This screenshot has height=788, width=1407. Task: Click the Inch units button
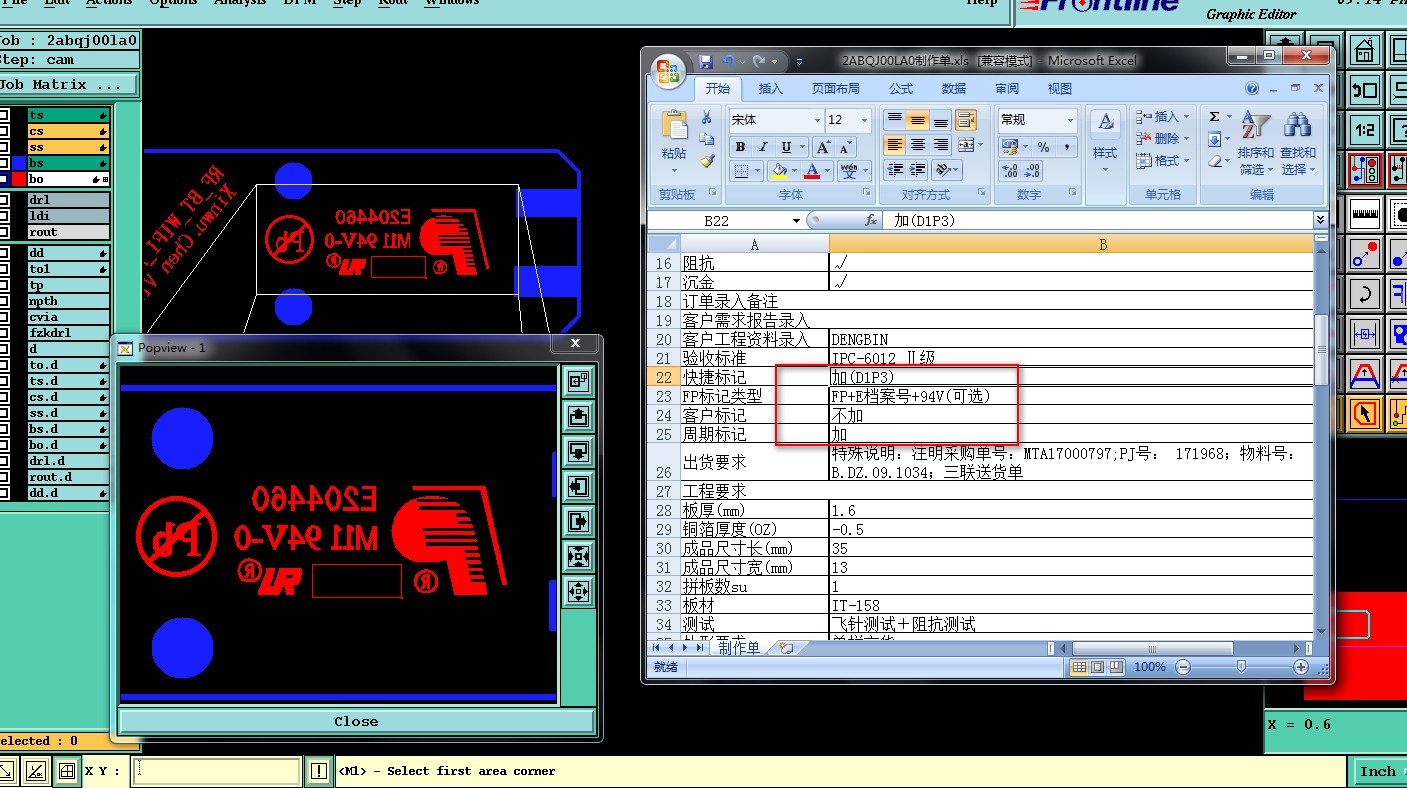pyautogui.click(x=1378, y=771)
